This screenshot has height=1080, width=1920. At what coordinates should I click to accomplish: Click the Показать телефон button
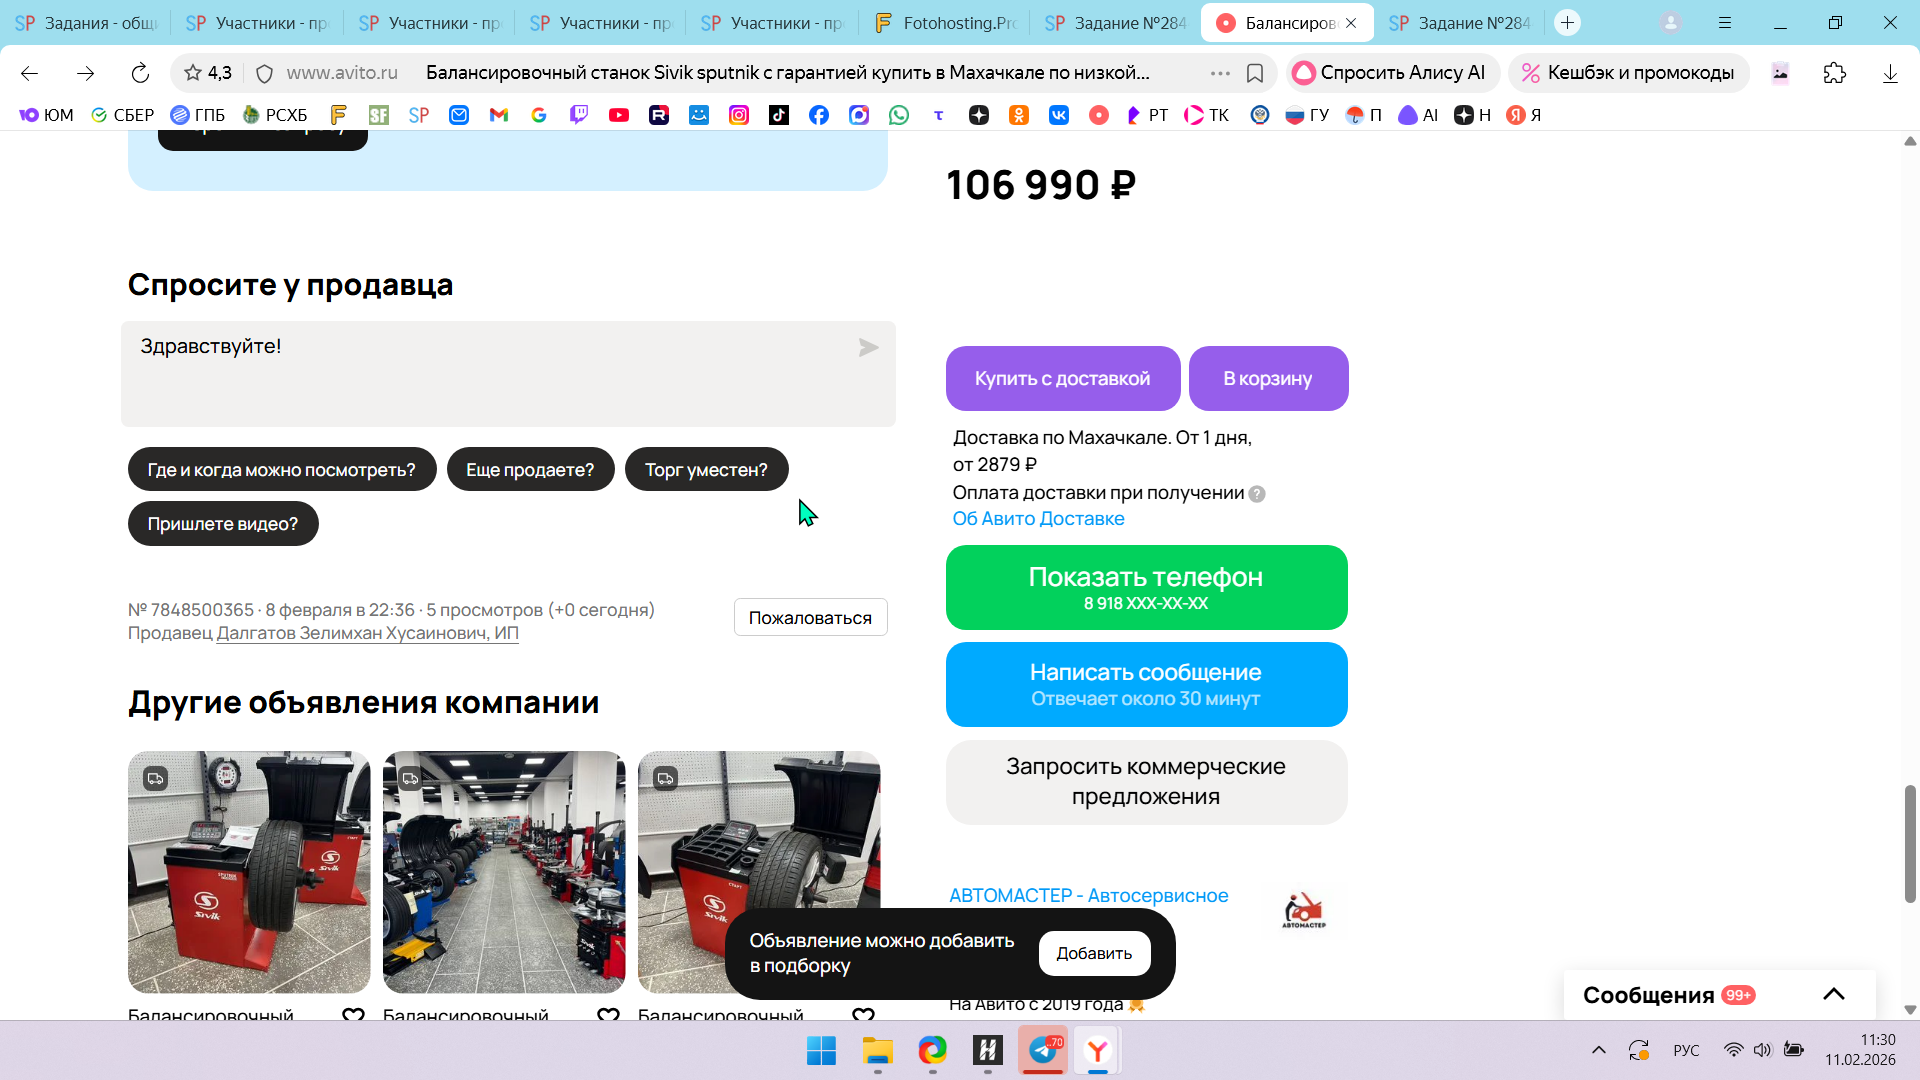coord(1146,587)
